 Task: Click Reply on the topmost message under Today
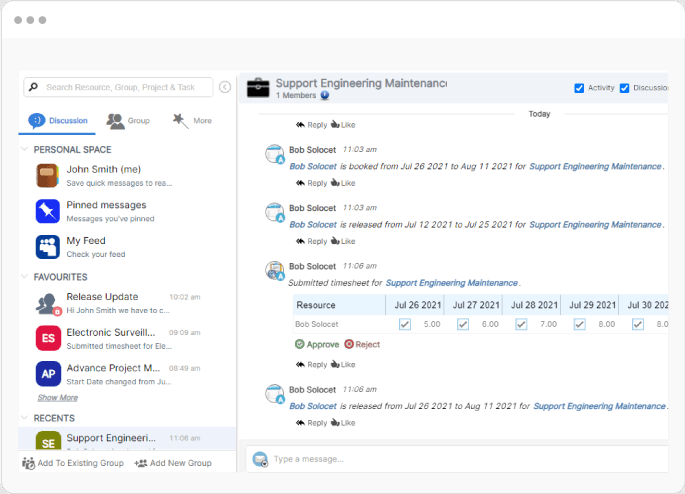311,125
